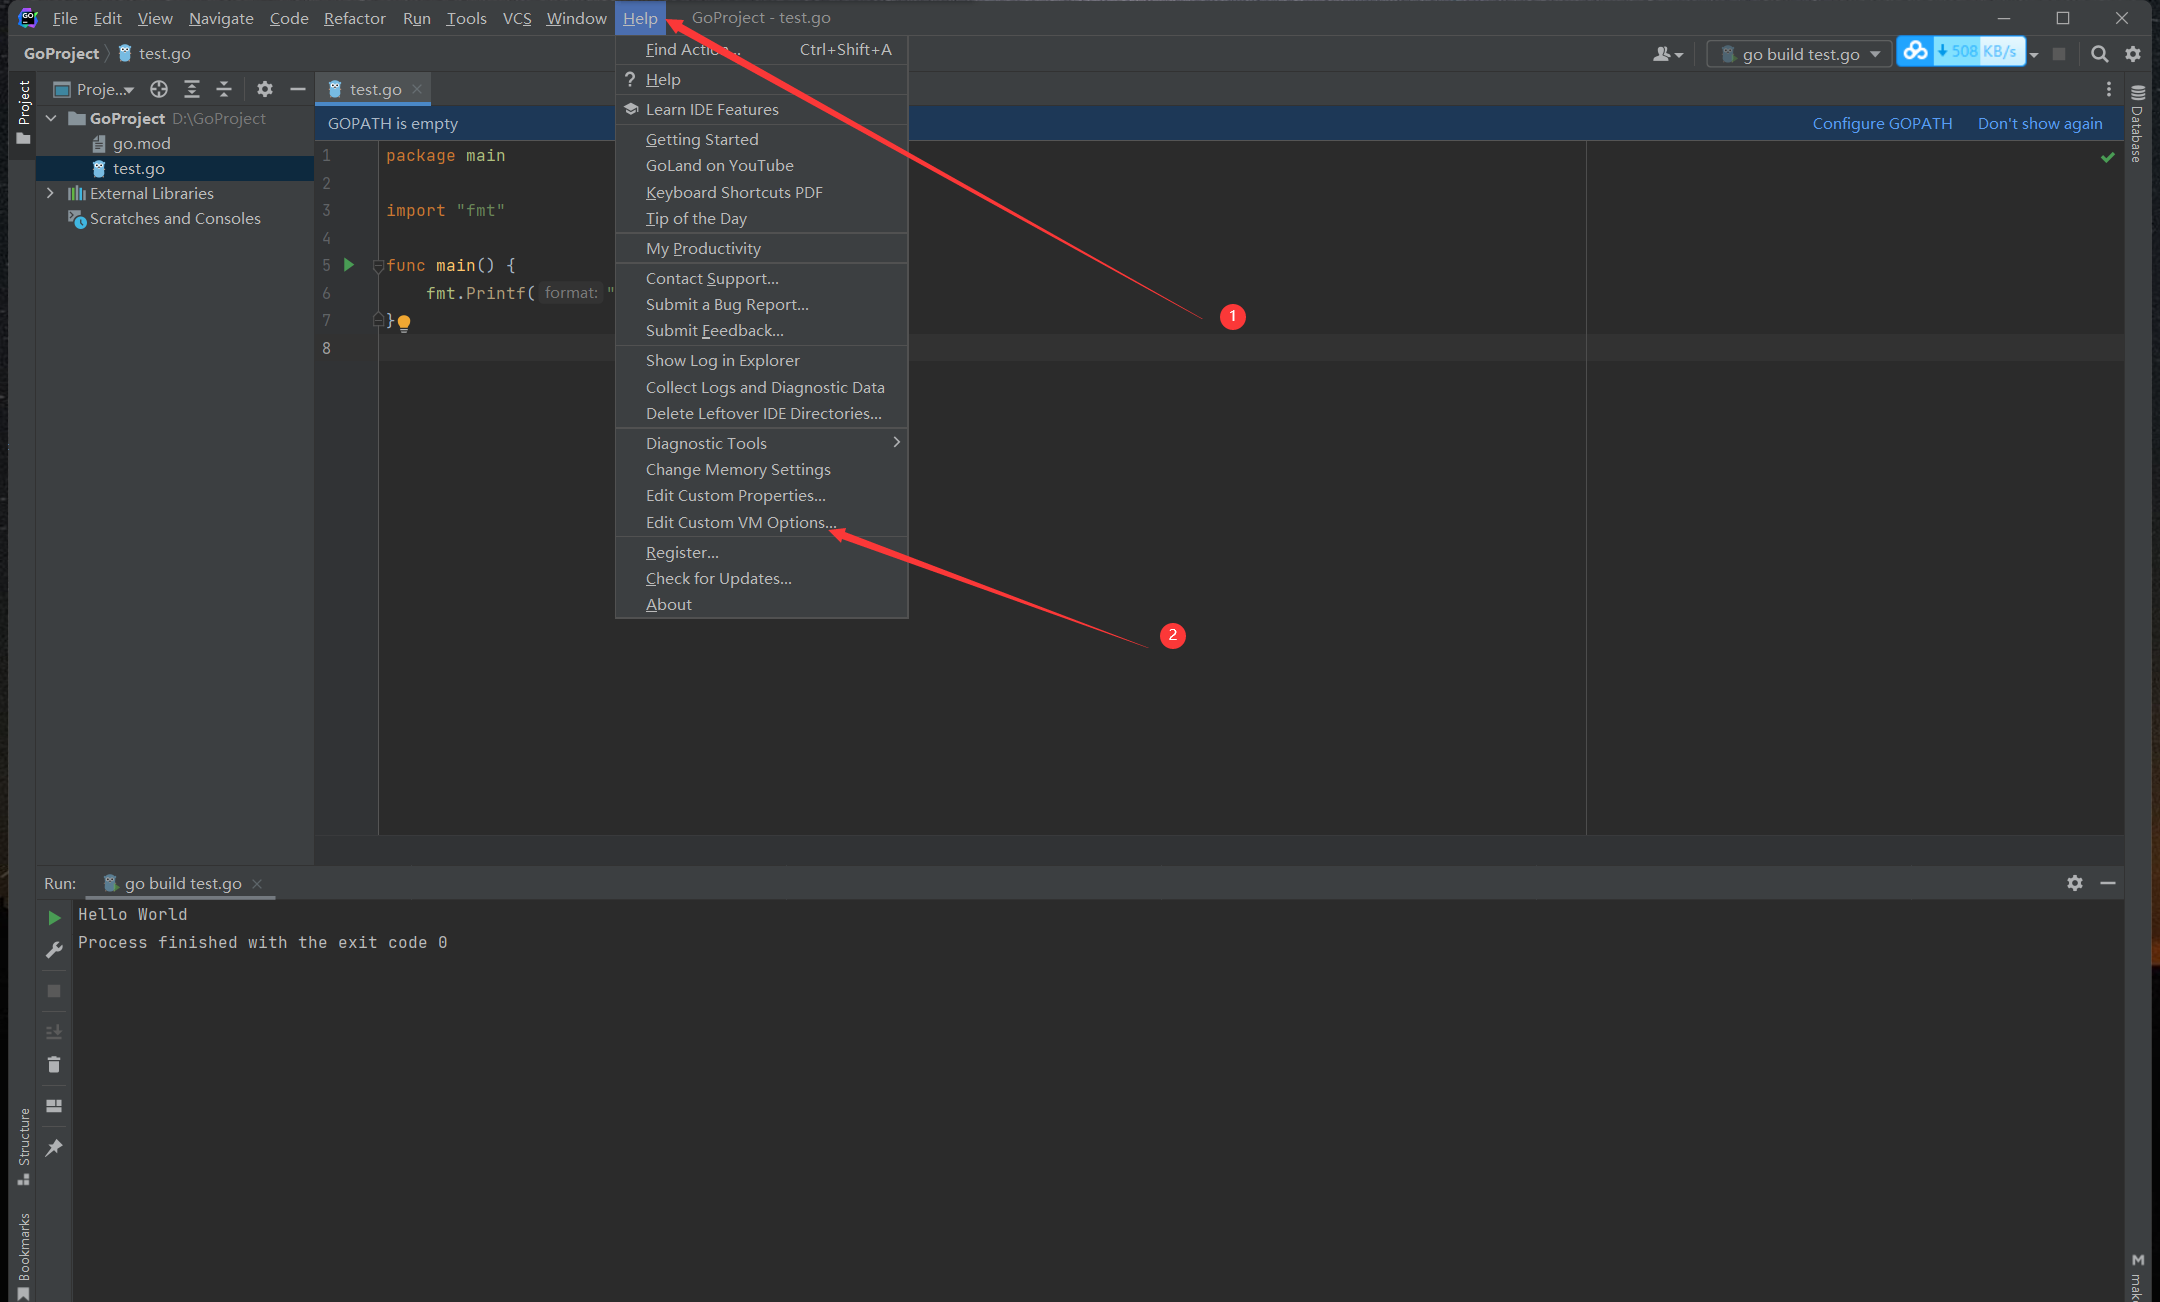Click Collapse All icon in Project toolbar

[x=224, y=89]
